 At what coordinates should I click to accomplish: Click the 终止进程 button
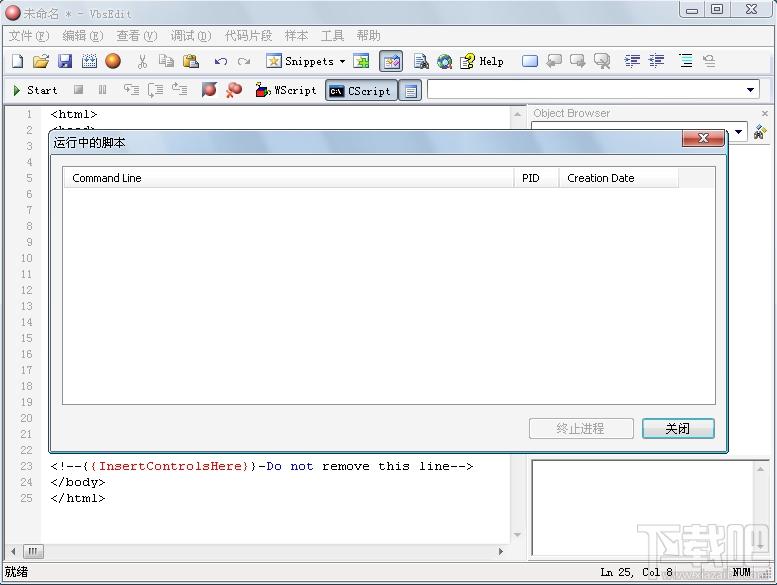click(581, 428)
